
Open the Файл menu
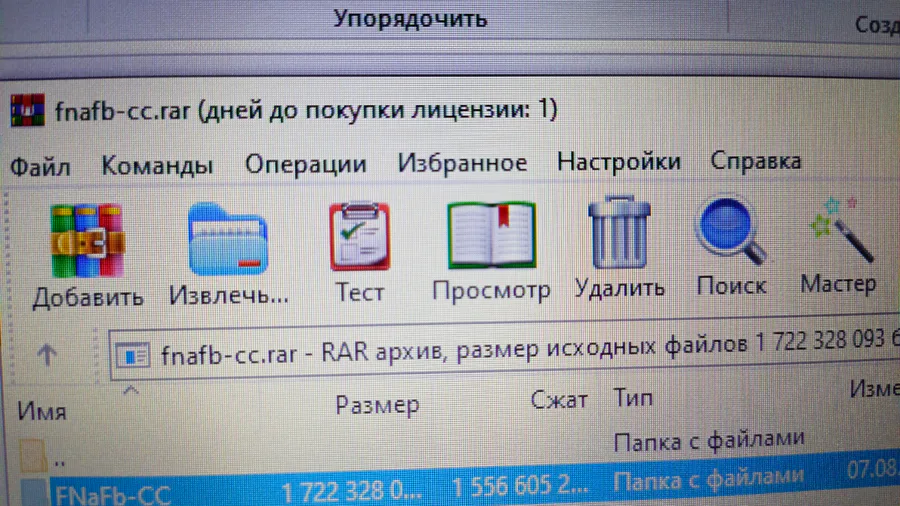40,167
